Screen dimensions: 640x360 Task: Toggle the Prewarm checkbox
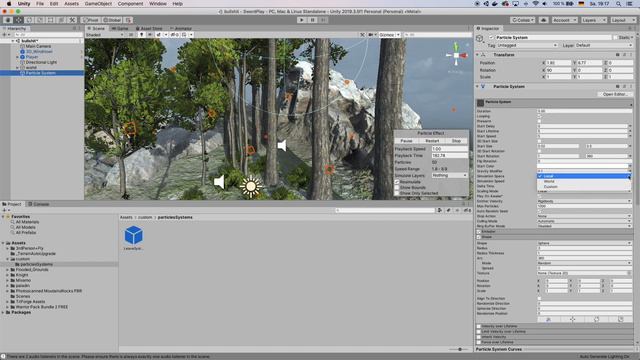(x=539, y=121)
